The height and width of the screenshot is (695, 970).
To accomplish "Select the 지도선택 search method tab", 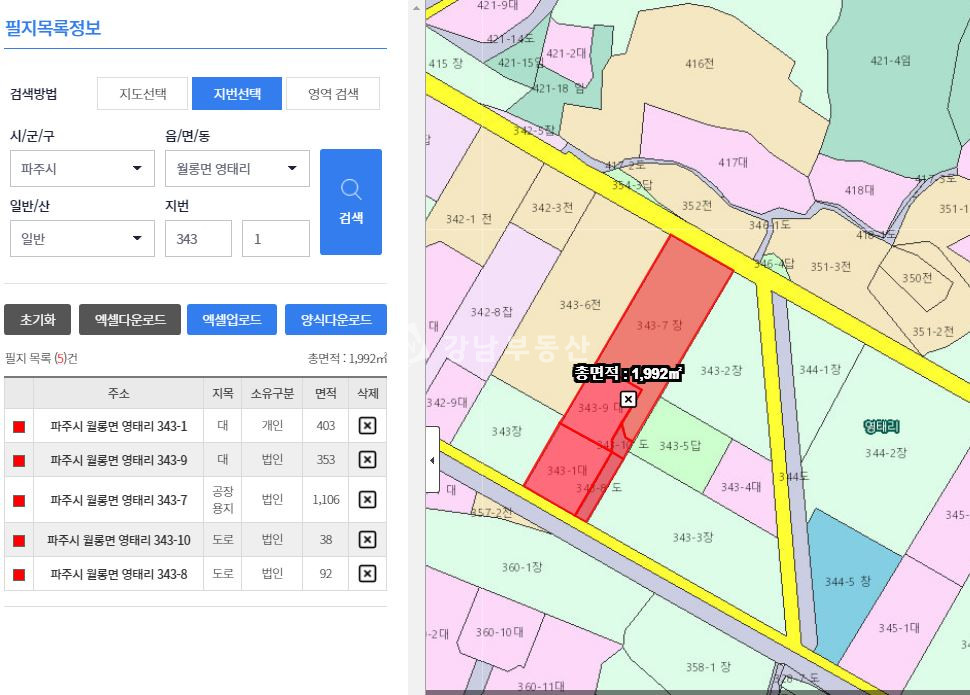I will (x=142, y=93).
